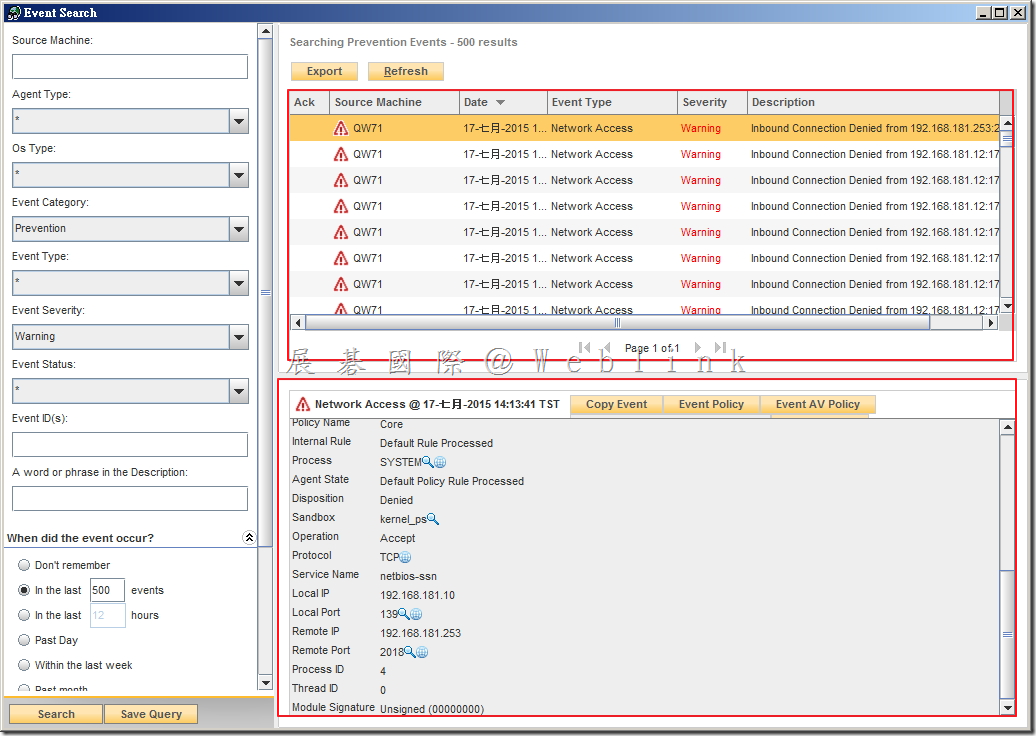
Task: Open the Agent Type dropdown
Action: click(238, 121)
